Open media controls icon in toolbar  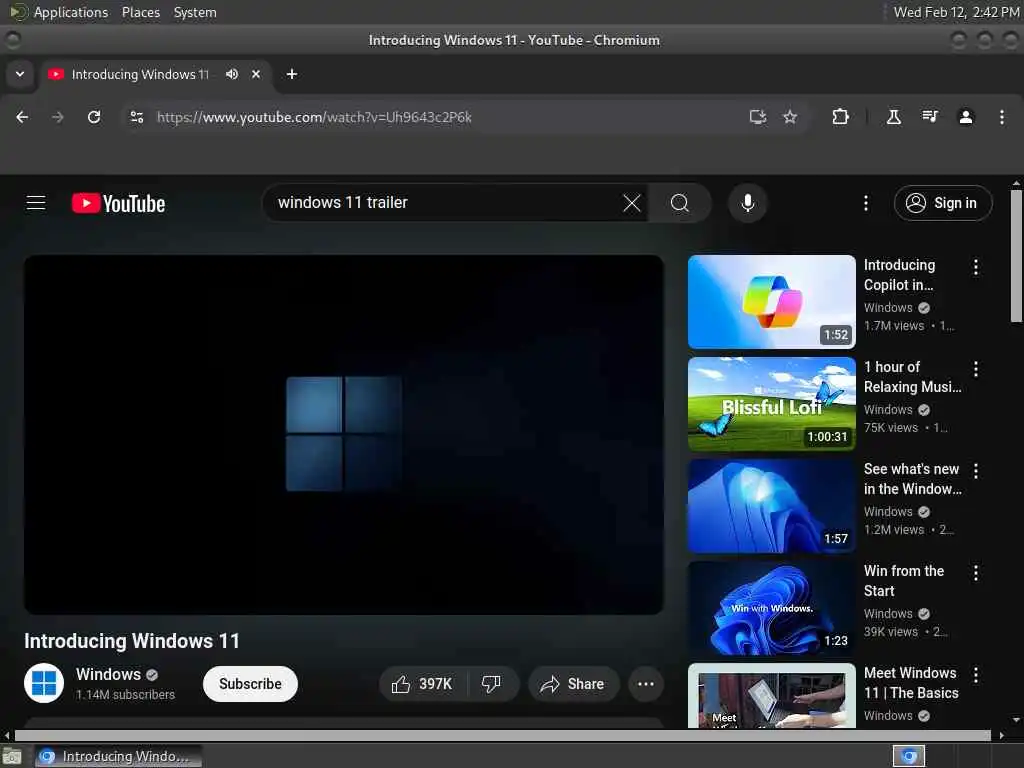930,117
